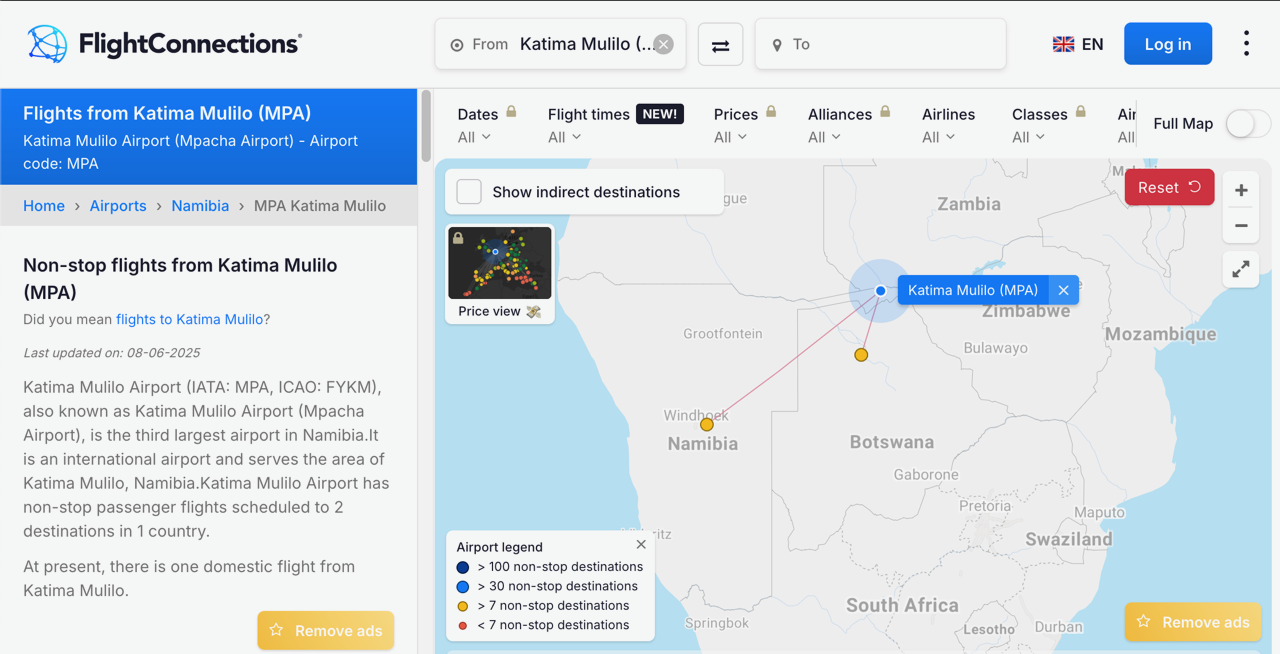Click the FlightConnections logo

point(165,44)
